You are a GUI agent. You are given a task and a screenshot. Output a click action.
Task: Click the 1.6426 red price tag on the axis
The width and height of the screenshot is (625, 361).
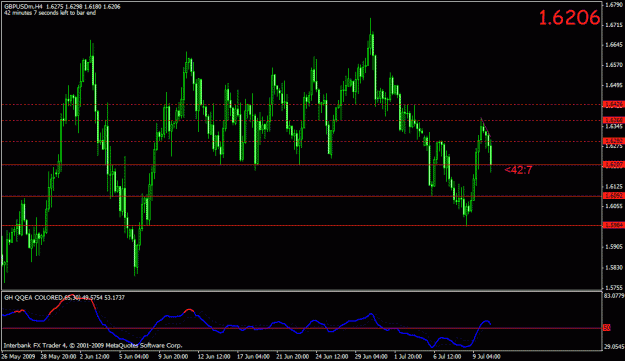point(614,104)
